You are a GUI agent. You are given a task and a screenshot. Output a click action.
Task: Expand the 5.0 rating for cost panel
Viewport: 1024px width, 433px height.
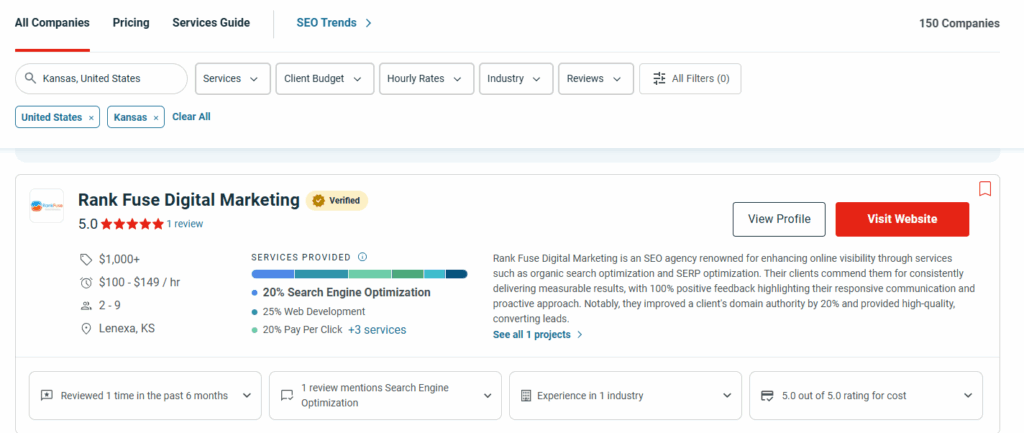(x=866, y=395)
